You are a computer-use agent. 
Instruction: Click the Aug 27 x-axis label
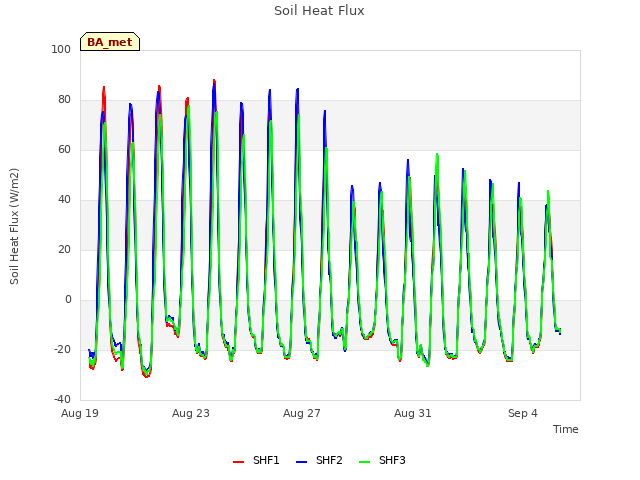pos(302,413)
